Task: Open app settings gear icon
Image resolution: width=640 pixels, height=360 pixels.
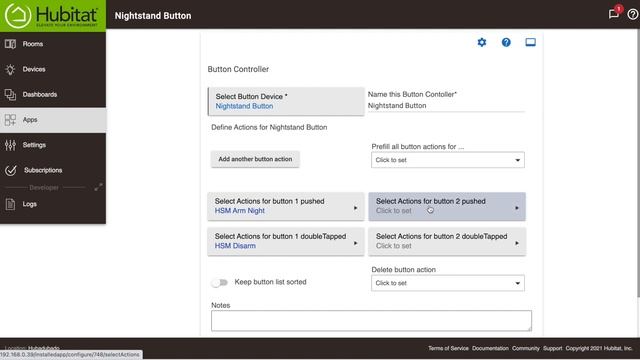Action: pyautogui.click(x=482, y=42)
